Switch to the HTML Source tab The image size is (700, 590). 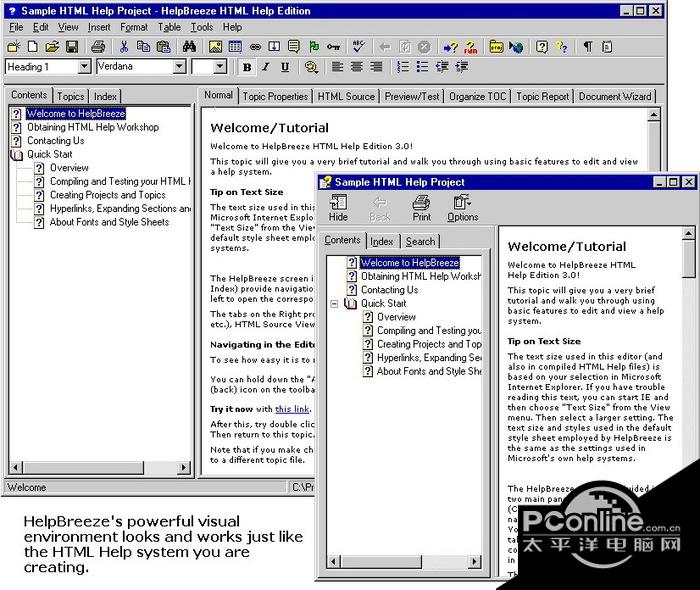(346, 96)
